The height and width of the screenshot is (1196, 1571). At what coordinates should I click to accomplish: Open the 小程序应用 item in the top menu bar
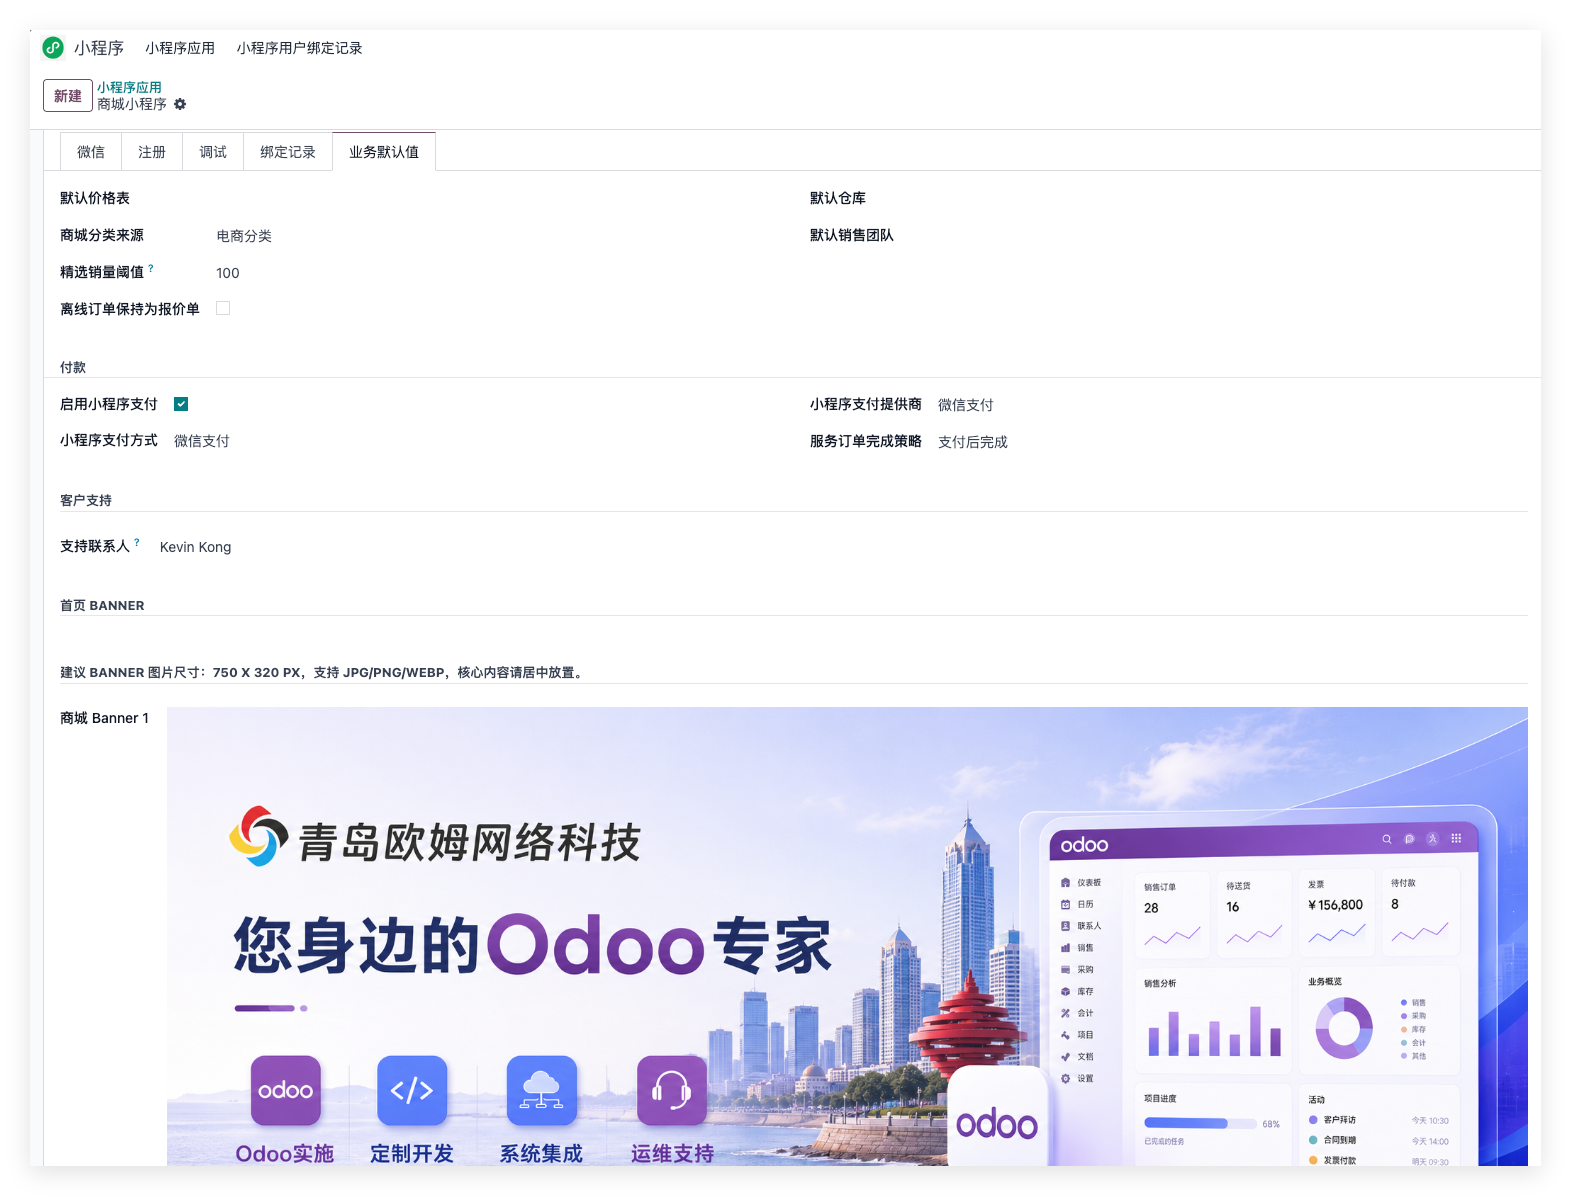pyautogui.click(x=180, y=48)
